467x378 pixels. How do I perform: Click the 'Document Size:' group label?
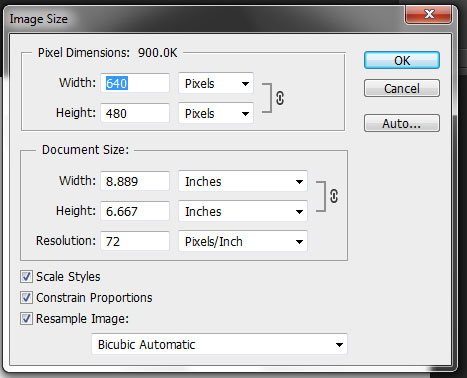click(85, 150)
